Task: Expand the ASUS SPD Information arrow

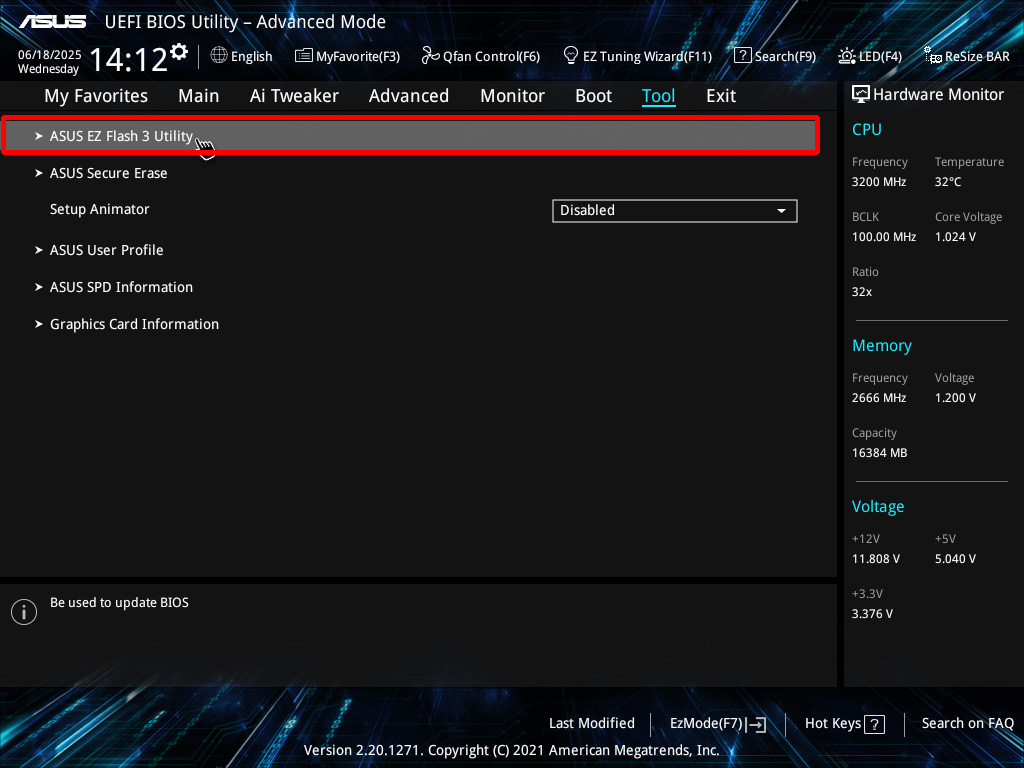Action: (x=39, y=287)
